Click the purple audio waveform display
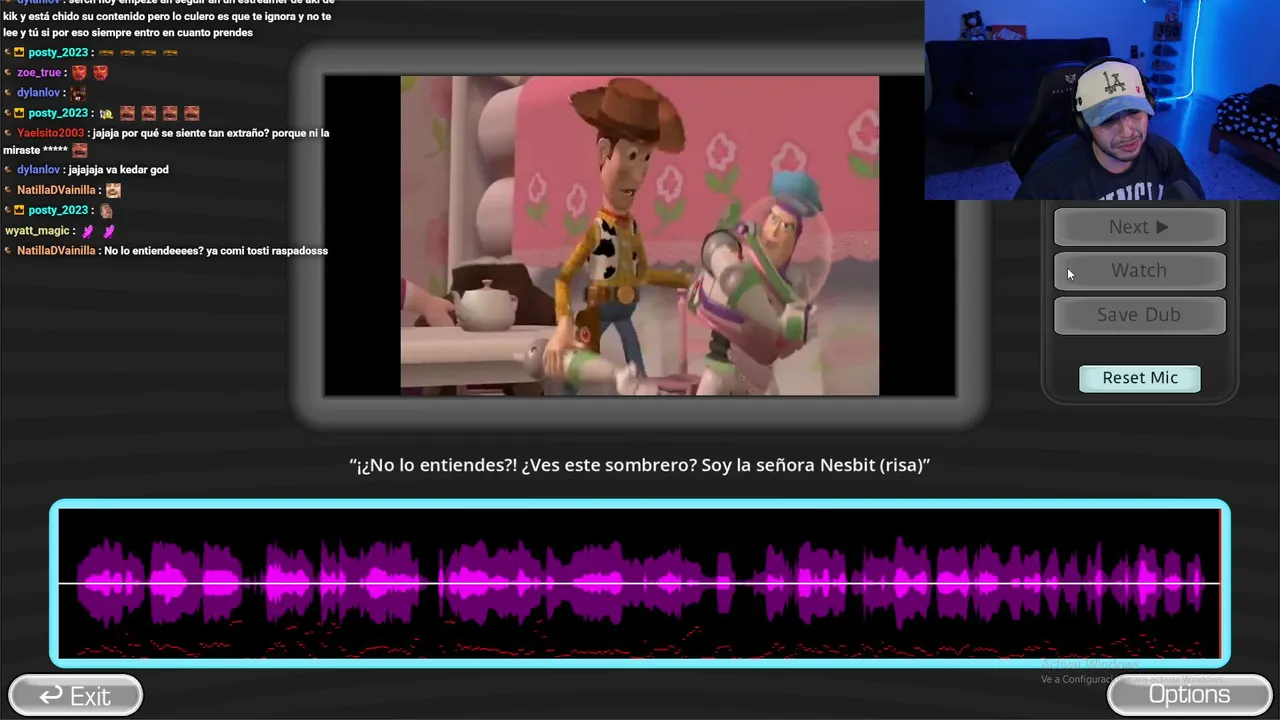Screen dimensions: 1280x720 click(x=640, y=583)
